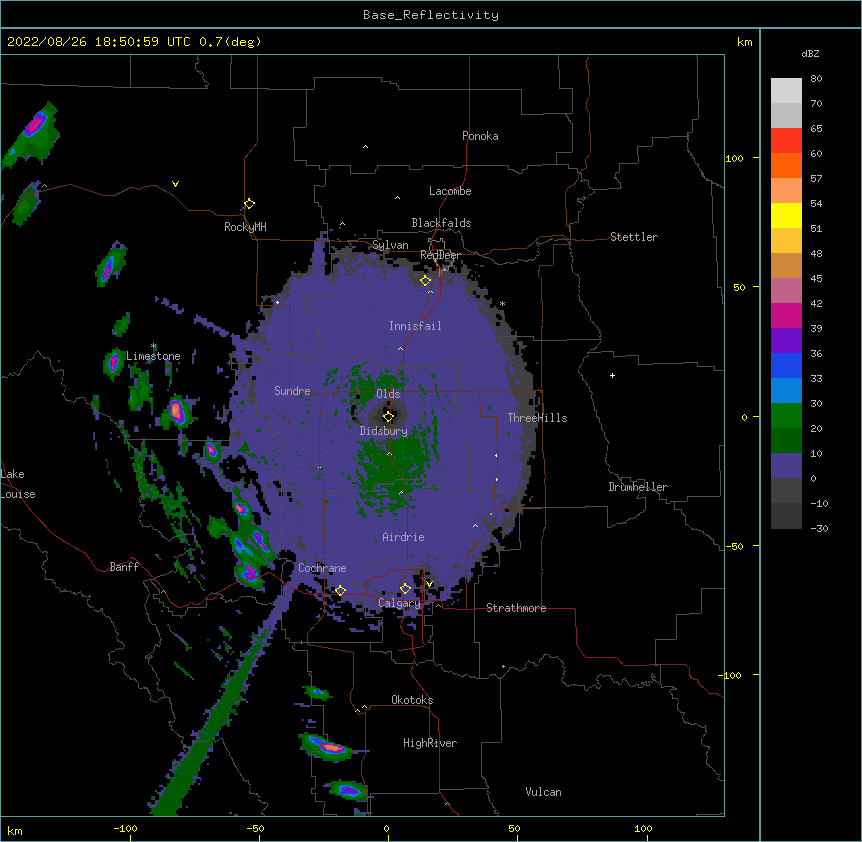The height and width of the screenshot is (842, 862).
Task: Select the bright green swatch between 30 and 20
Action: pos(786,416)
